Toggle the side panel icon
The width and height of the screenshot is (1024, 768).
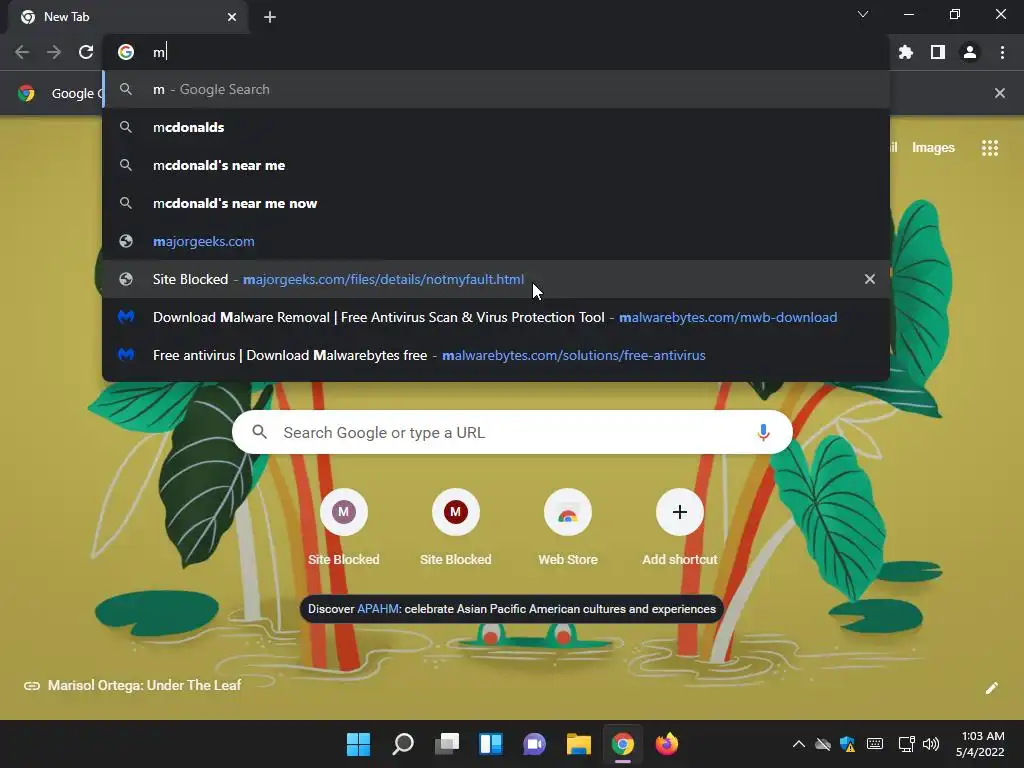pos(938,52)
